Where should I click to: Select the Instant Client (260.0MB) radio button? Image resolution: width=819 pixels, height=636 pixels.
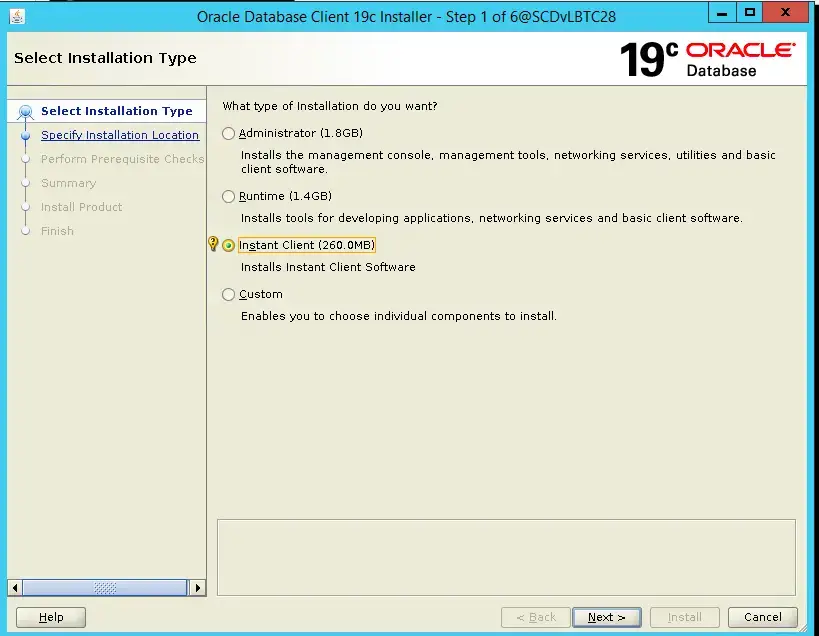pos(229,246)
